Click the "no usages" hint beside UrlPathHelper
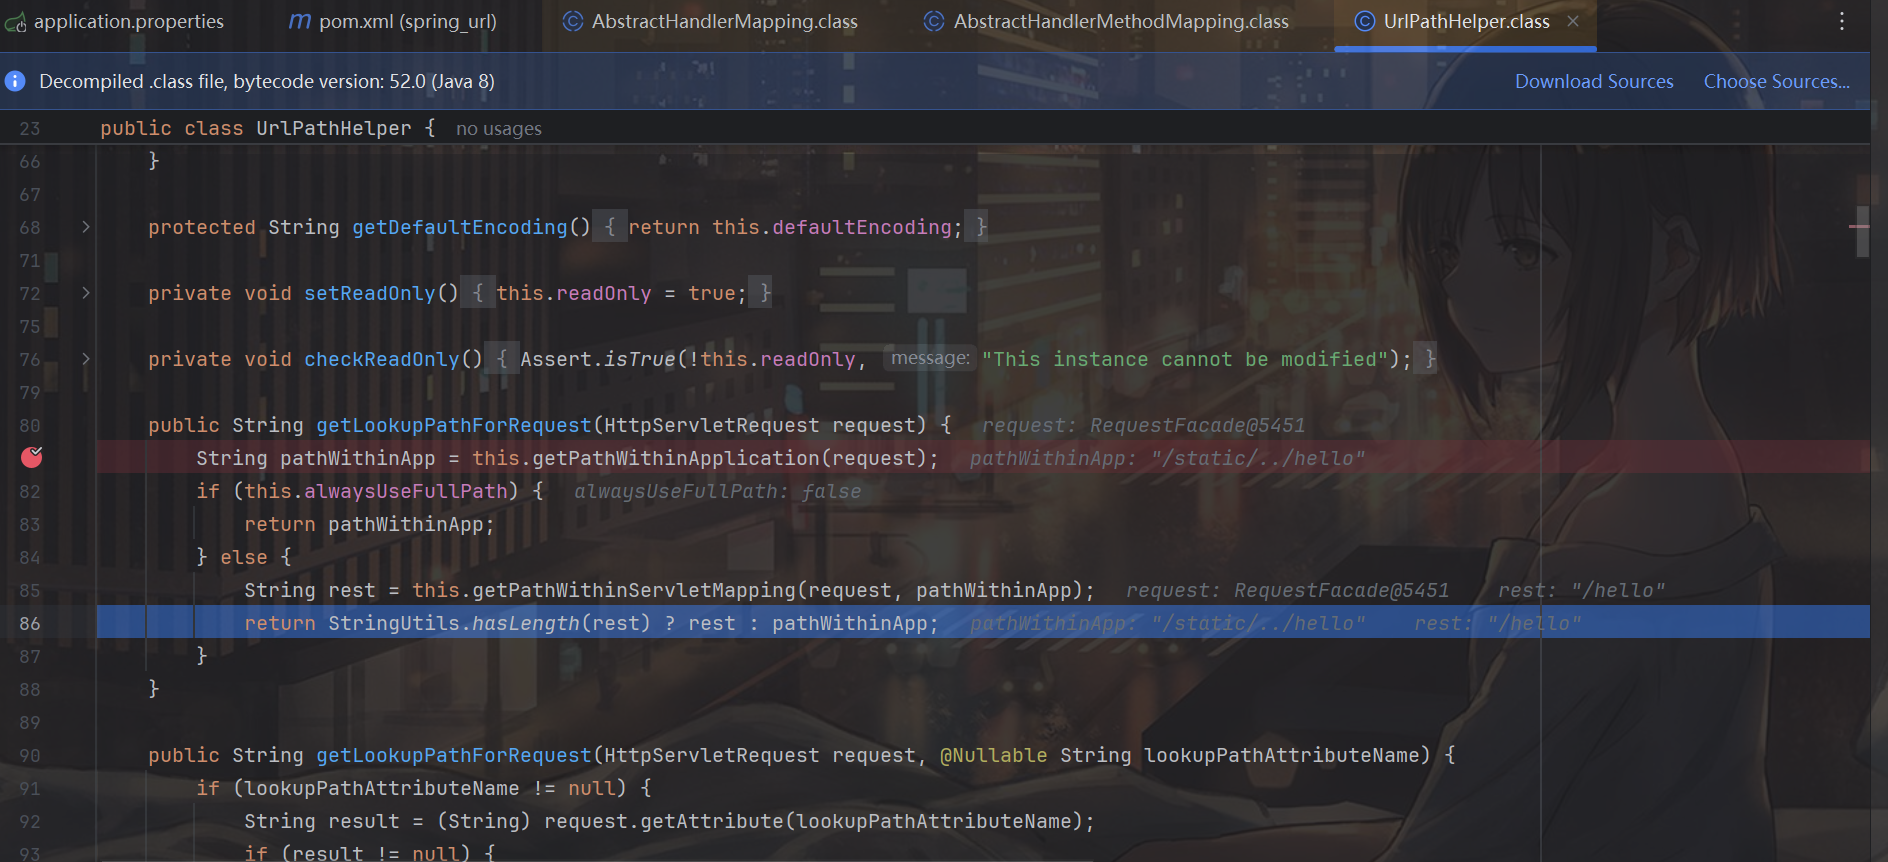Image resolution: width=1888 pixels, height=862 pixels. (x=498, y=129)
